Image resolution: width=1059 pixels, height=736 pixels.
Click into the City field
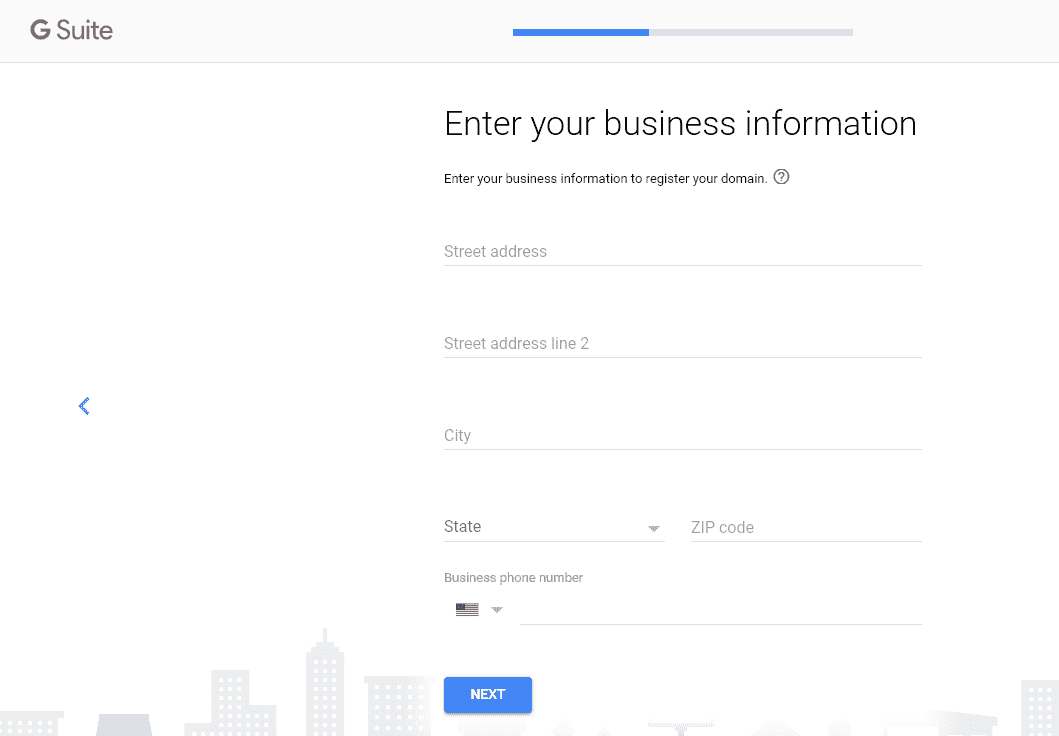(x=682, y=436)
